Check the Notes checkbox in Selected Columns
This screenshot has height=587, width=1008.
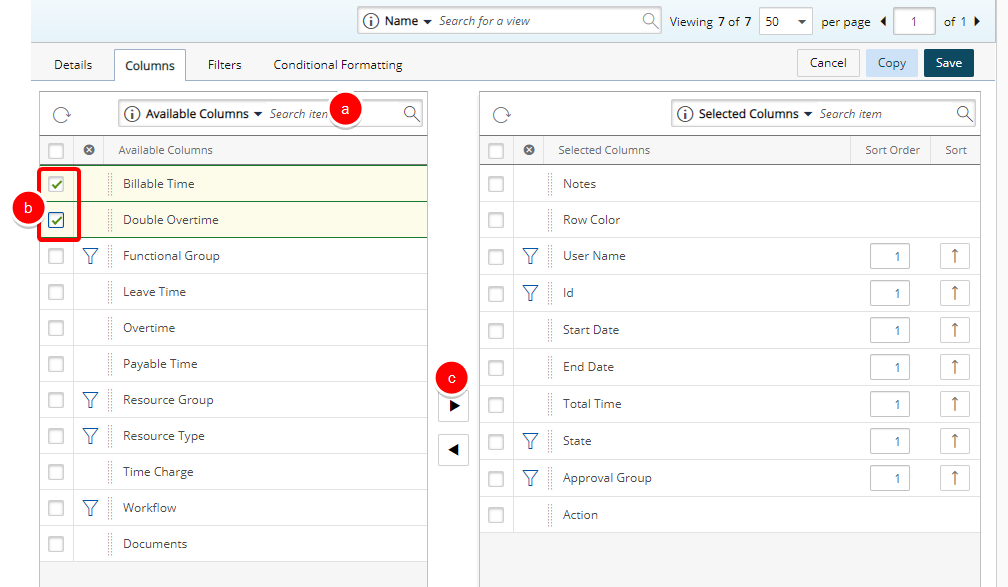pos(496,184)
